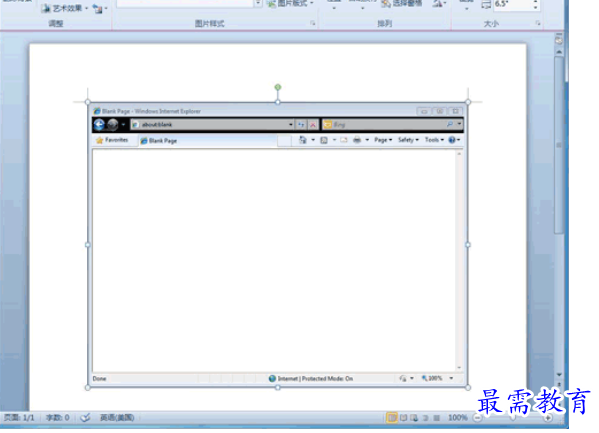Click the picture's right-middle sizing handle
Screen dimensions: 599x433
(x=468, y=245)
